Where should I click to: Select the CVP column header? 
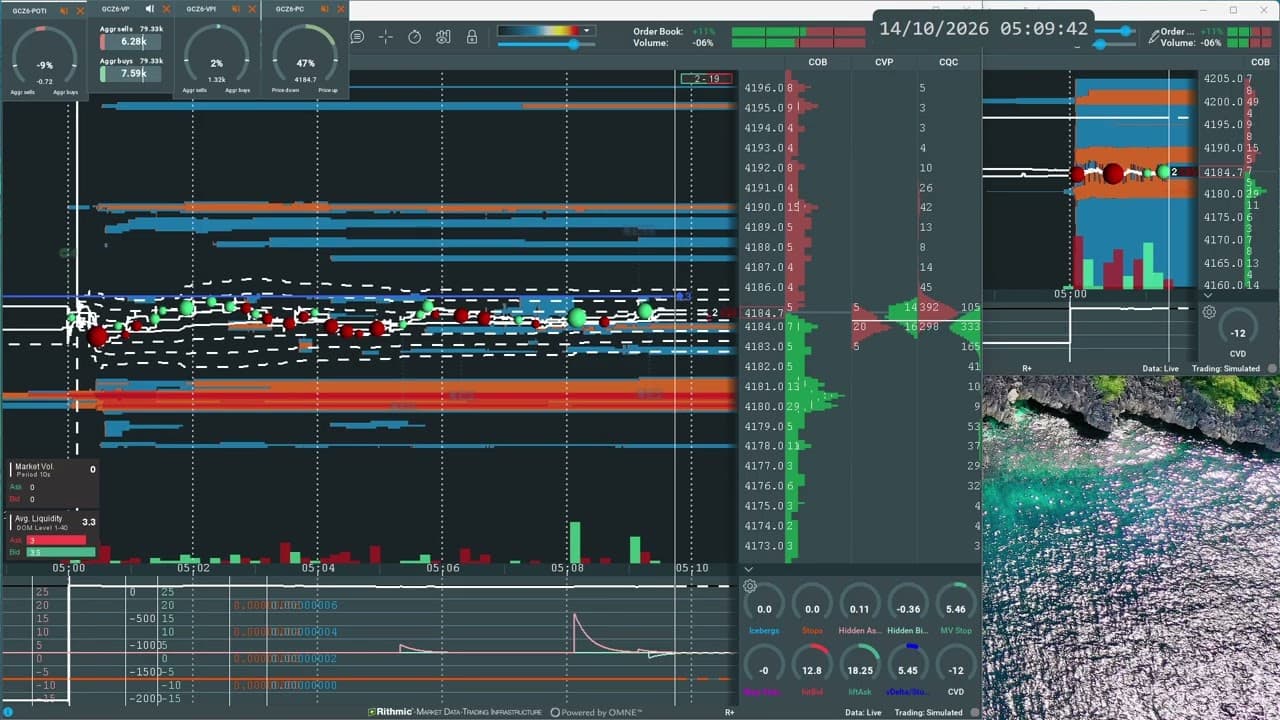(x=884, y=62)
